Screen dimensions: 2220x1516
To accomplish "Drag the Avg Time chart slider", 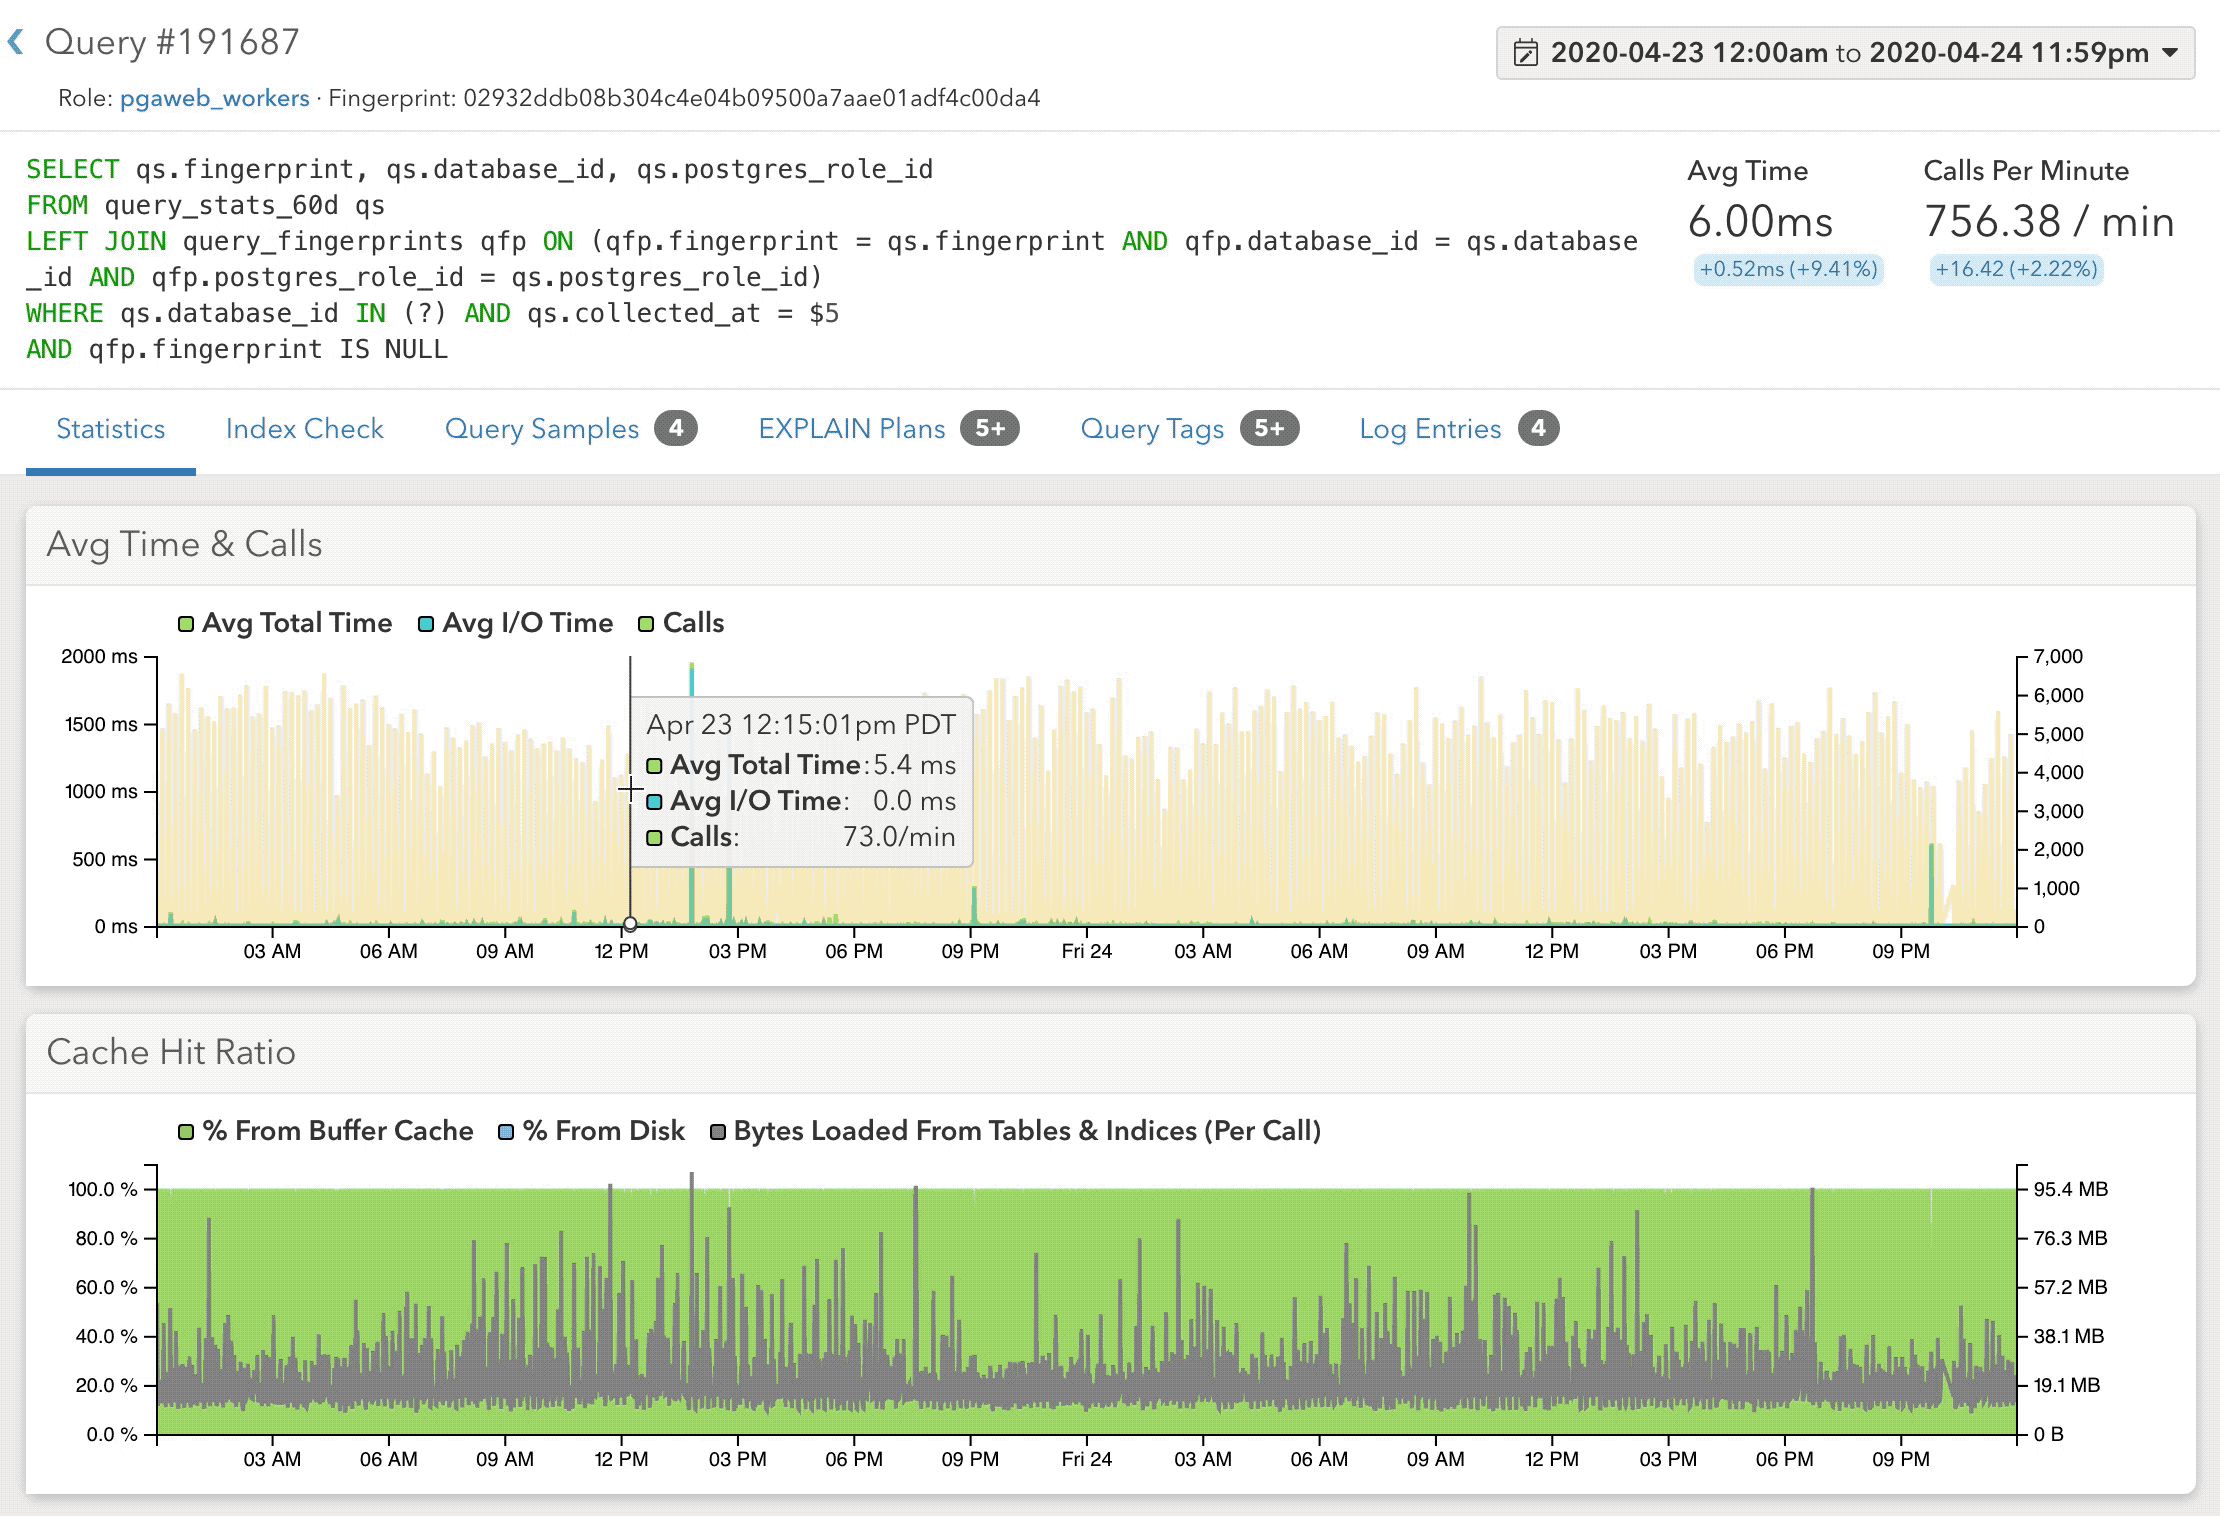I will point(628,922).
